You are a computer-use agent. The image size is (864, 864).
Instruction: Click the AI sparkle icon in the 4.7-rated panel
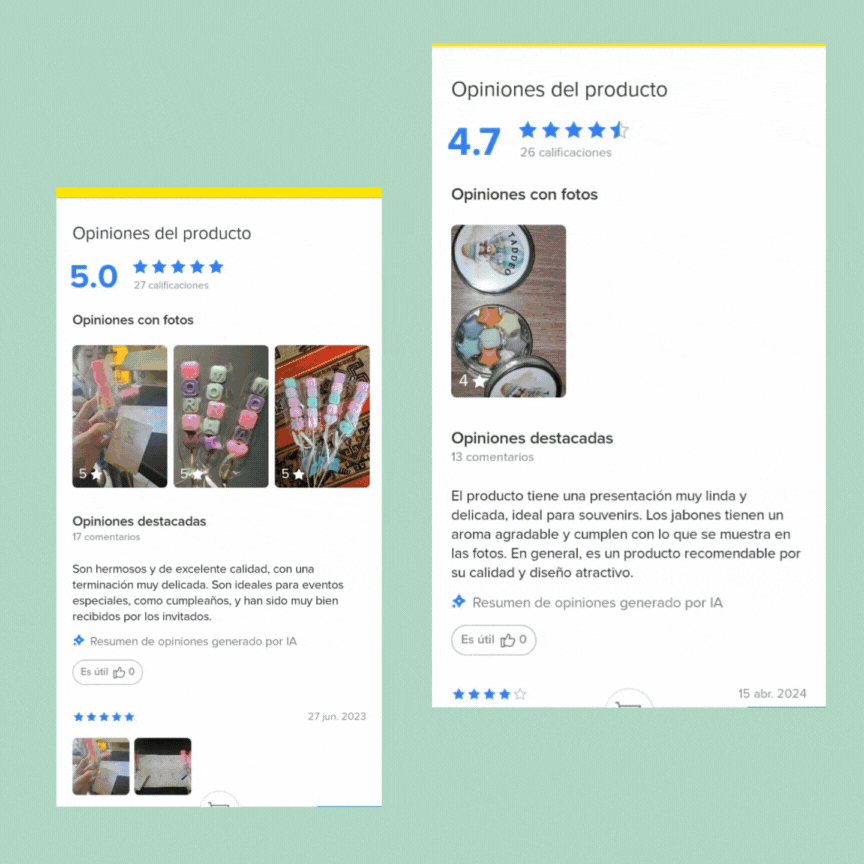(x=458, y=602)
